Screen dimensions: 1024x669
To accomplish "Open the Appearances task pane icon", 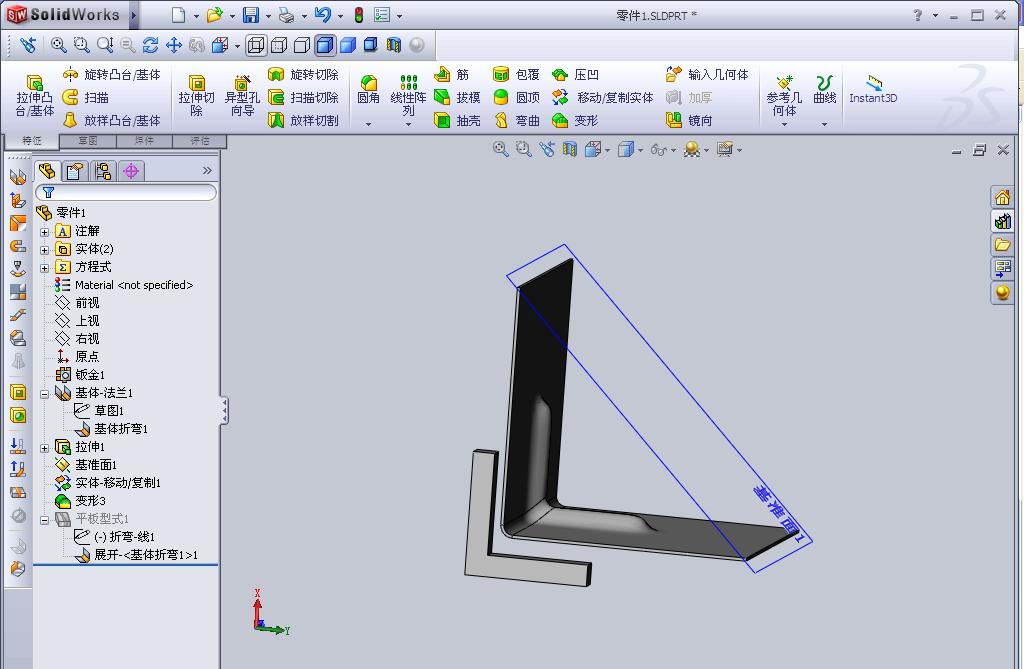I will [1002, 292].
